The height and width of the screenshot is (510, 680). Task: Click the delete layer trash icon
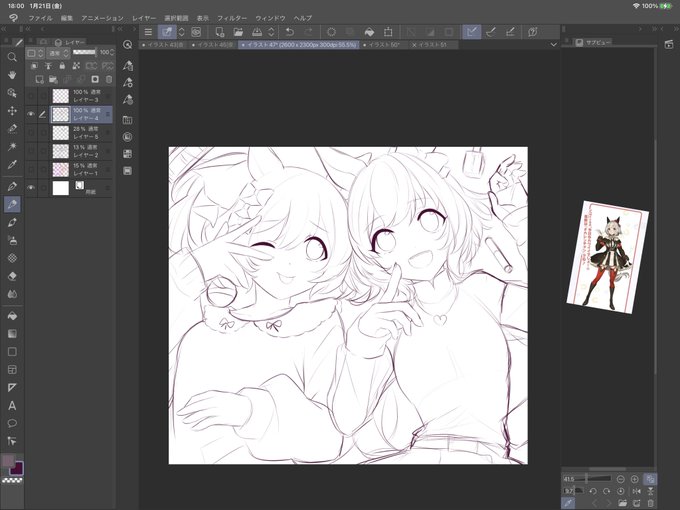pyautogui.click(x=109, y=79)
